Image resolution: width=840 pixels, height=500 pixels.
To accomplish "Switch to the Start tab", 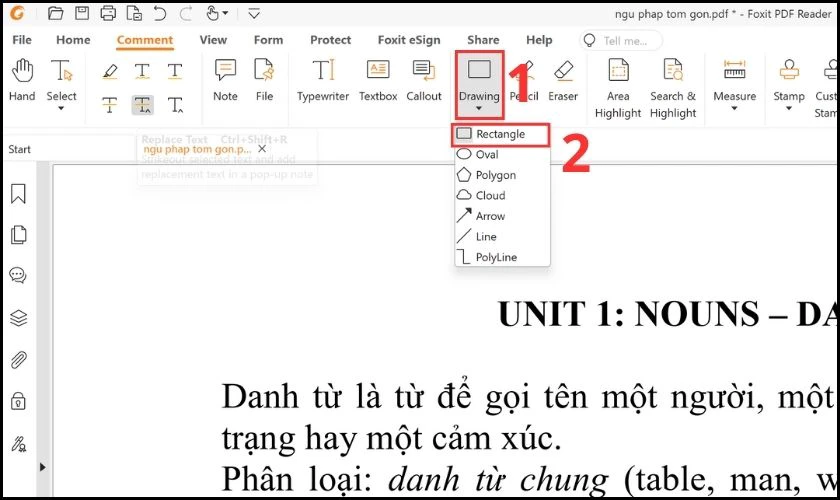I will pyautogui.click(x=19, y=150).
